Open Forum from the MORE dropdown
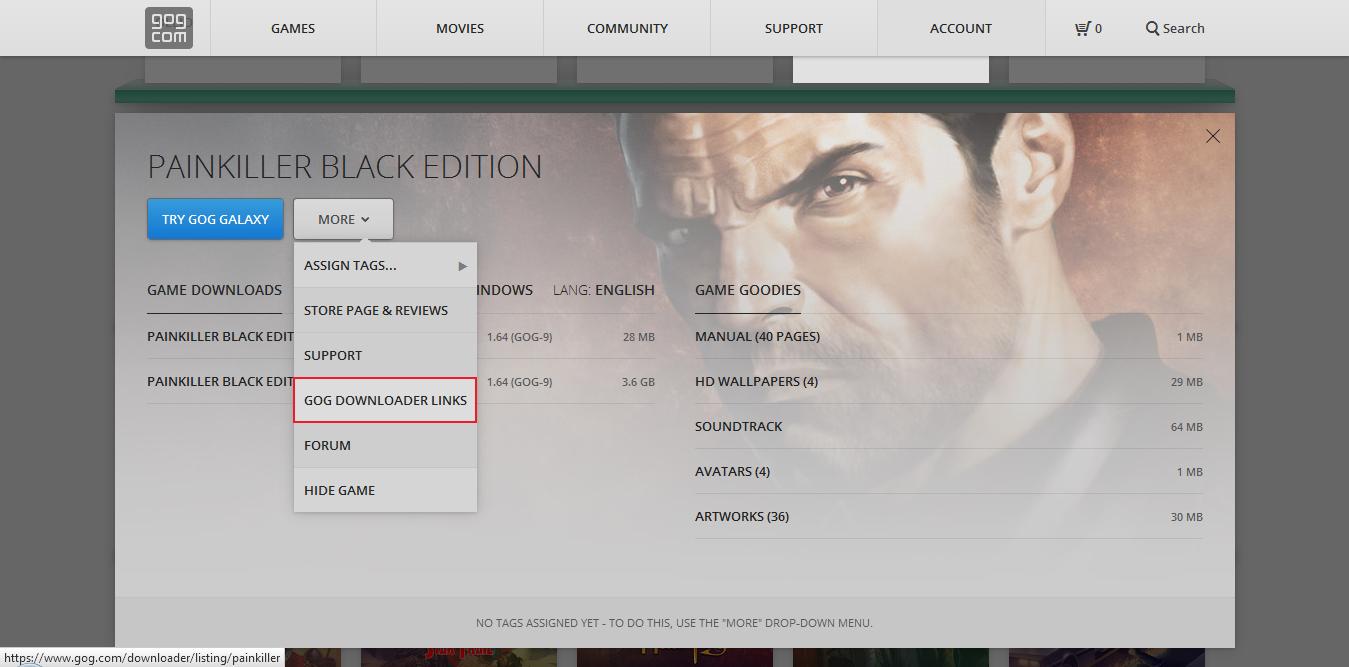This screenshot has width=1349, height=667. point(385,445)
